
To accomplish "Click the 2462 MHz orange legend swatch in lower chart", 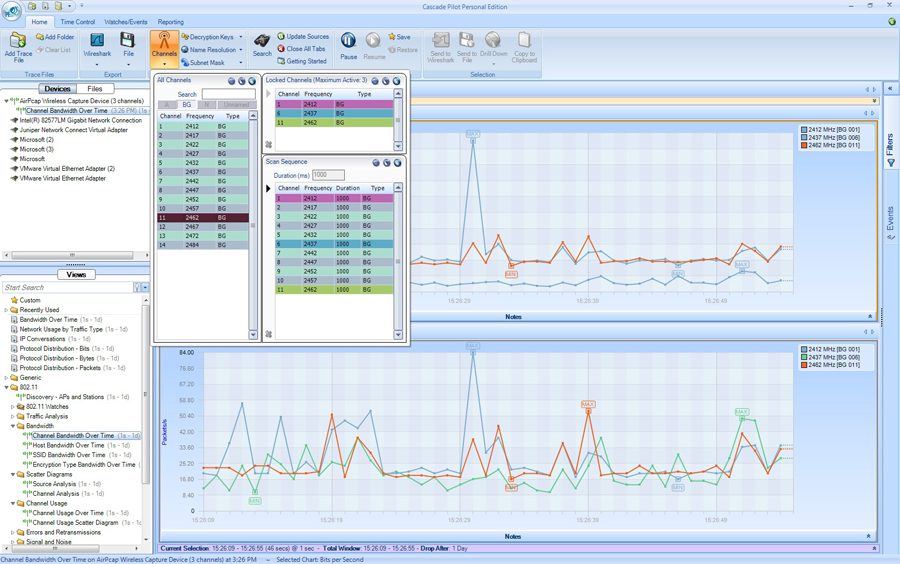I will pos(804,365).
